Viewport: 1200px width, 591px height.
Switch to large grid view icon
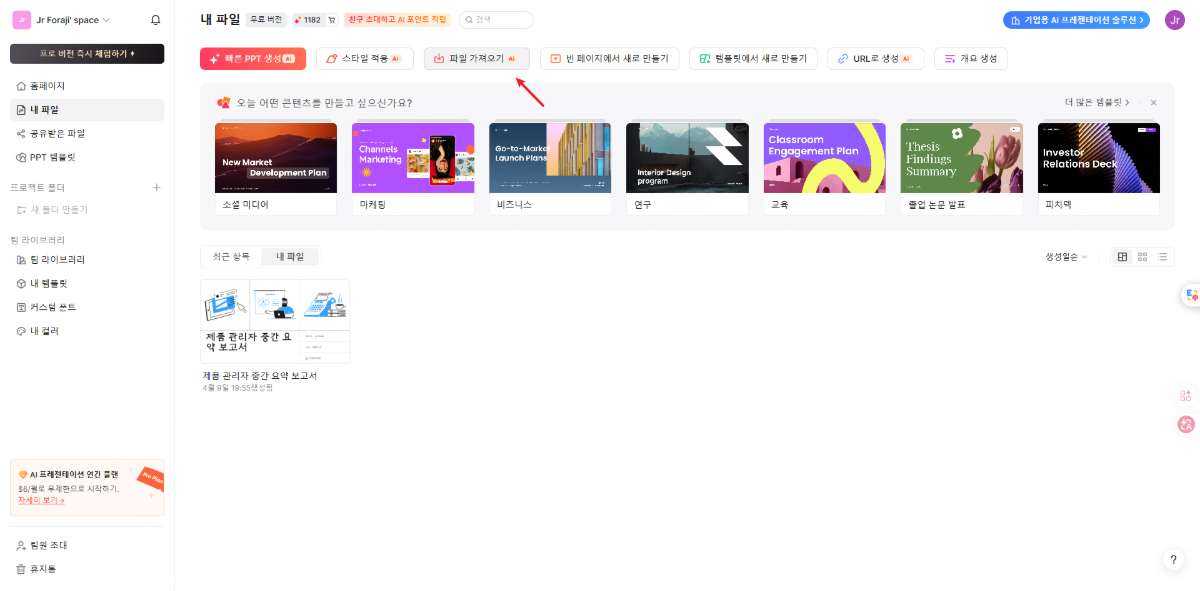pos(1123,257)
